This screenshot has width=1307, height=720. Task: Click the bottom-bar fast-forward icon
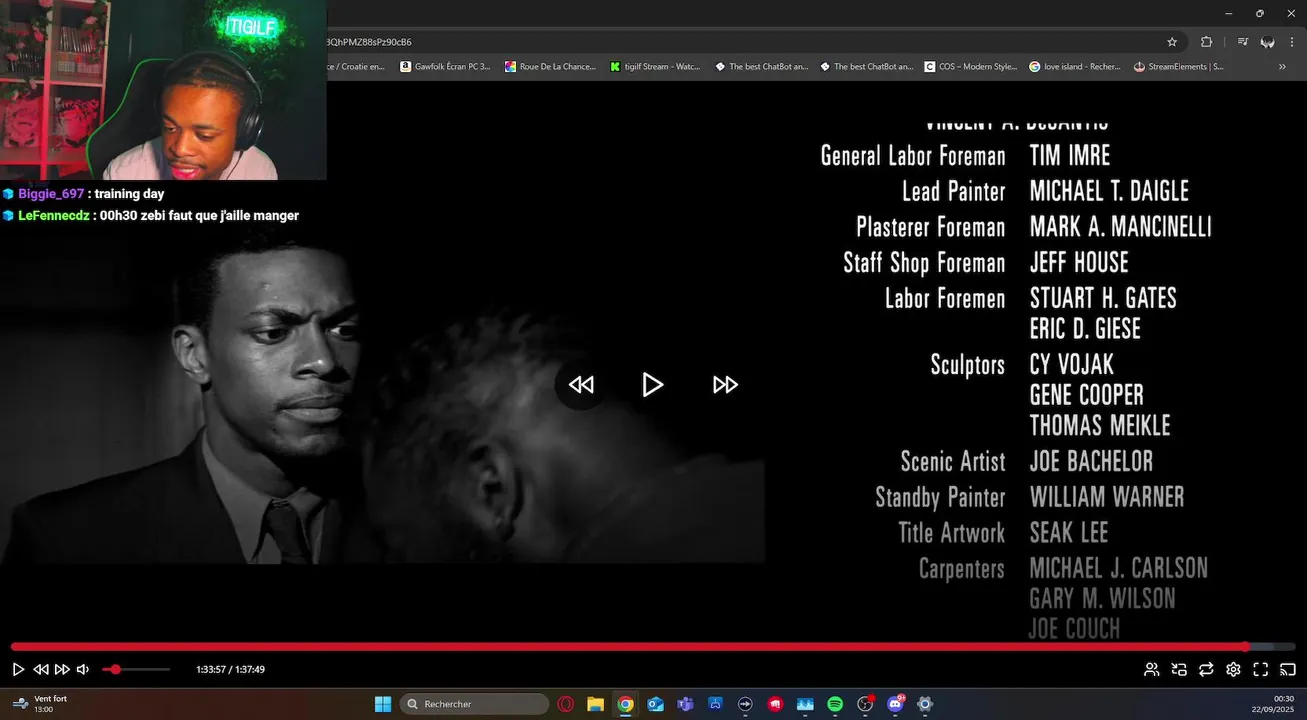[62, 669]
